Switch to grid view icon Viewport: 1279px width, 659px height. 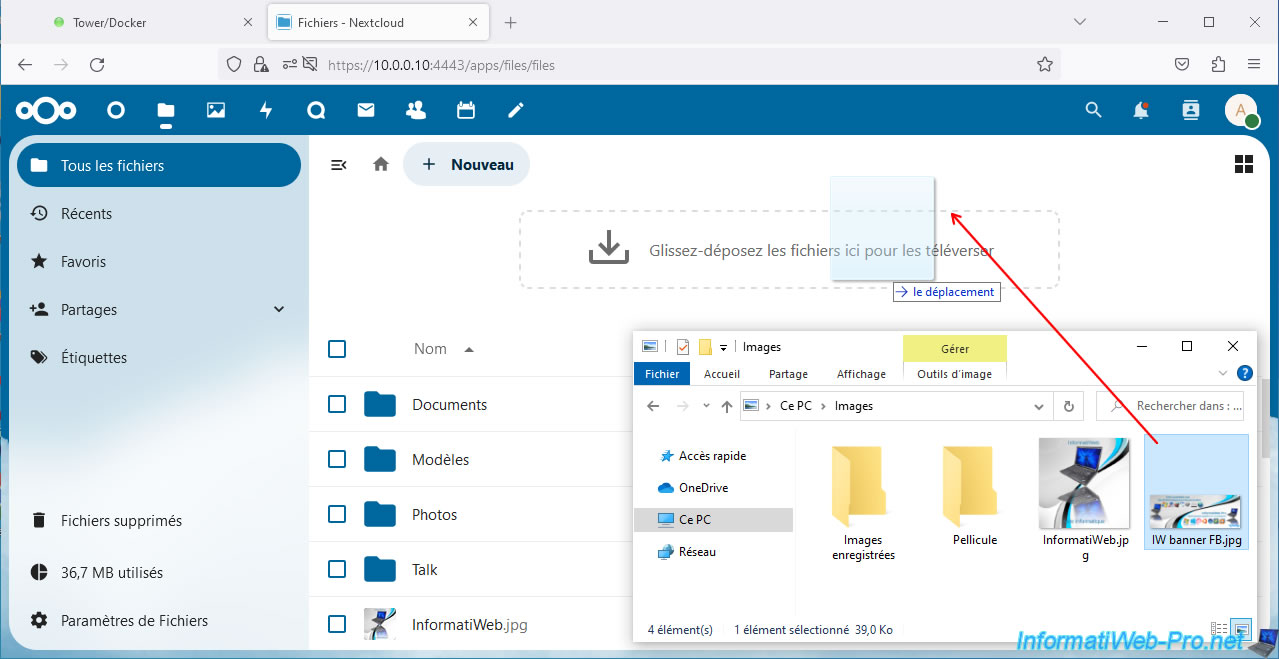(x=1244, y=165)
